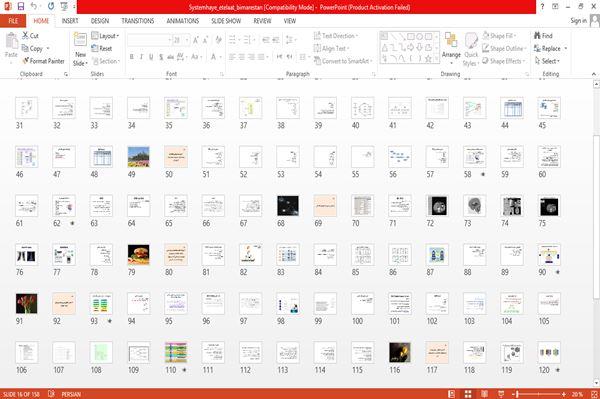Click Convert to SmartArt icon
The width and height of the screenshot is (600, 399).
(317, 61)
